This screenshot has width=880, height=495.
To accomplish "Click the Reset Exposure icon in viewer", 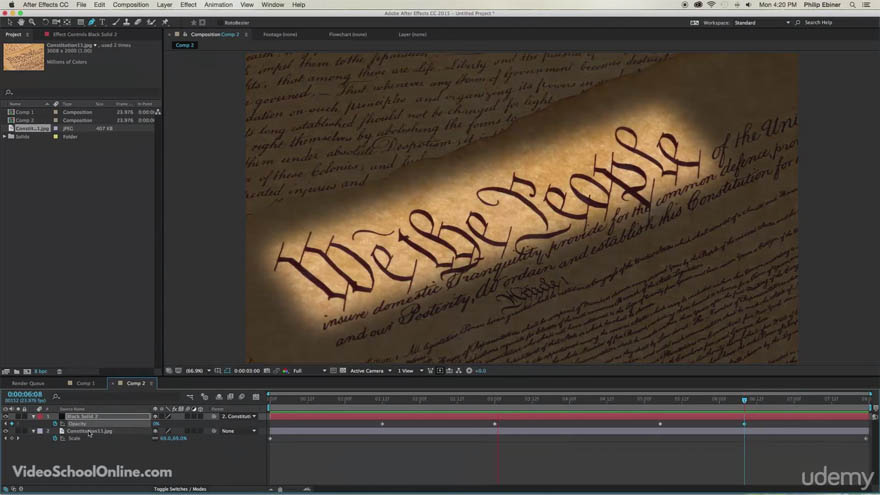I will pos(469,371).
